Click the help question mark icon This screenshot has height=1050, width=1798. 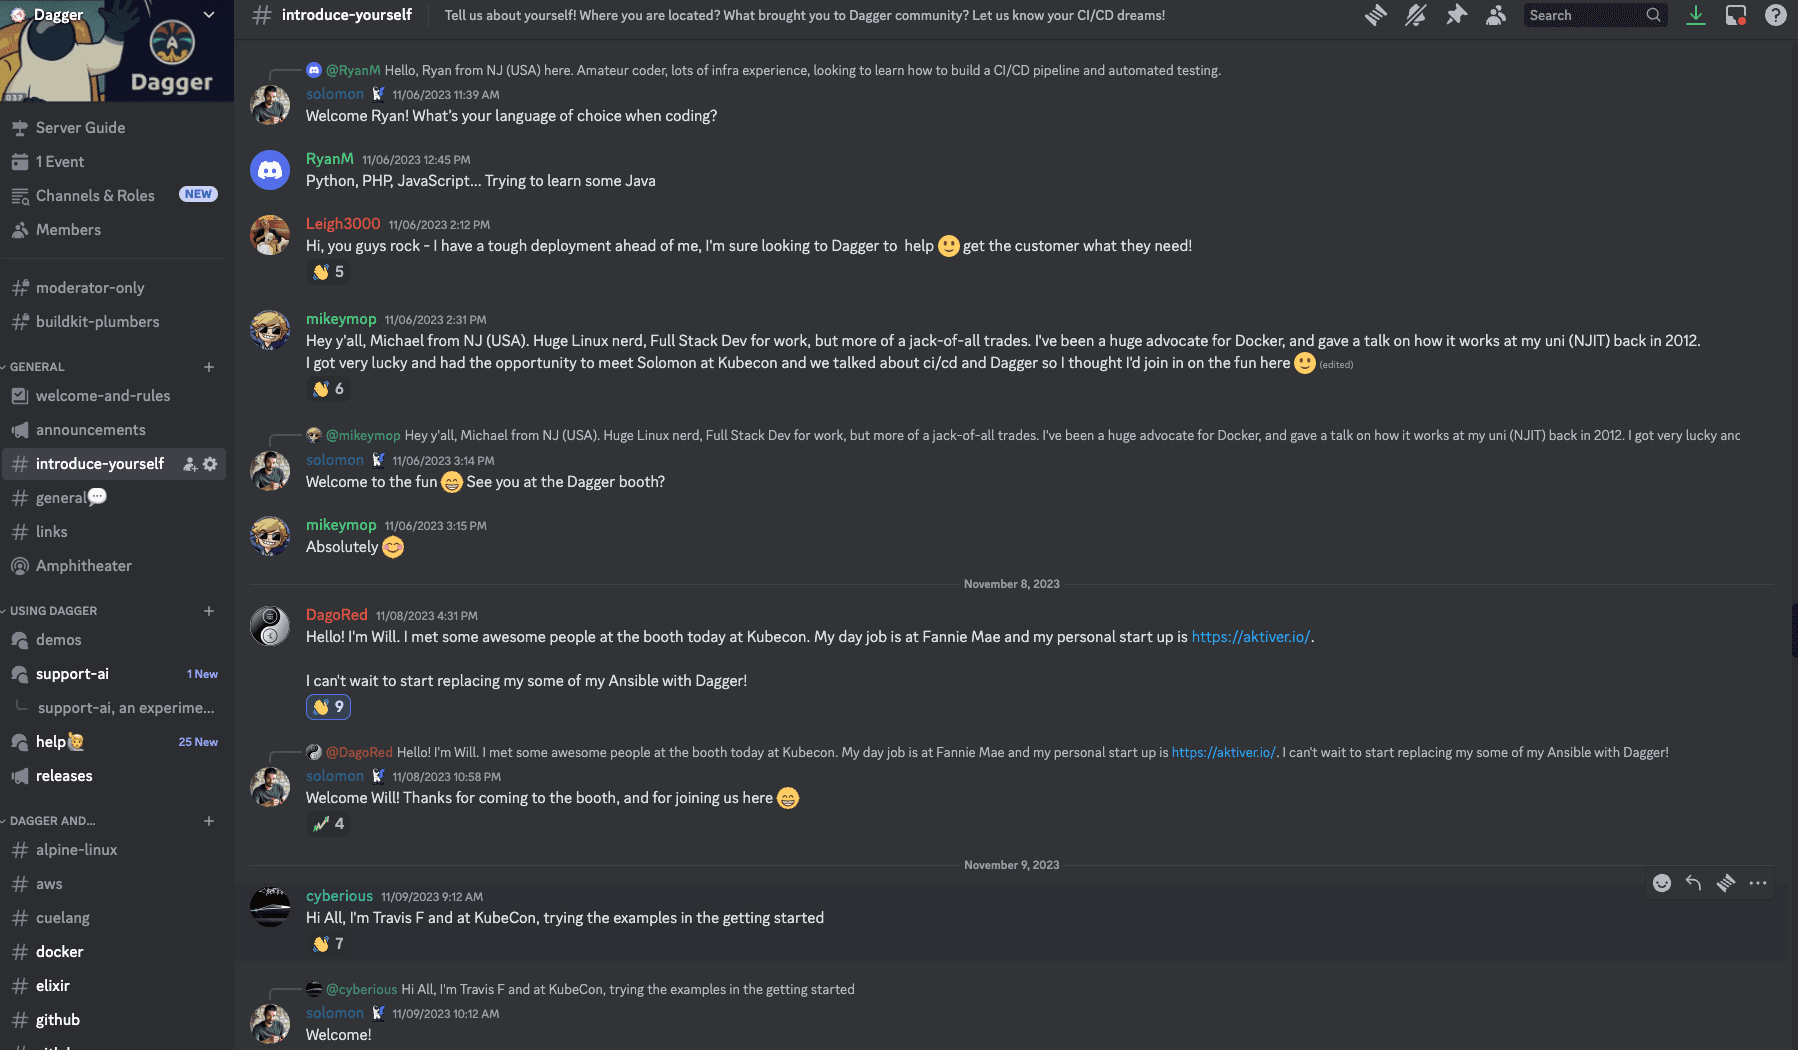(x=1776, y=15)
